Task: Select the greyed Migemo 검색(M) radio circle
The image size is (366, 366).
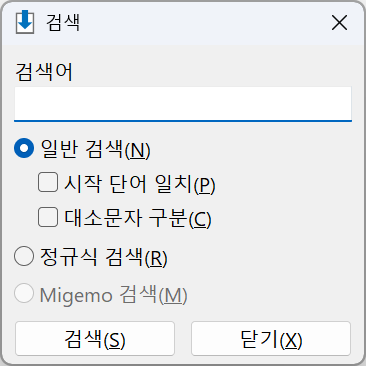Action: pos(24,293)
